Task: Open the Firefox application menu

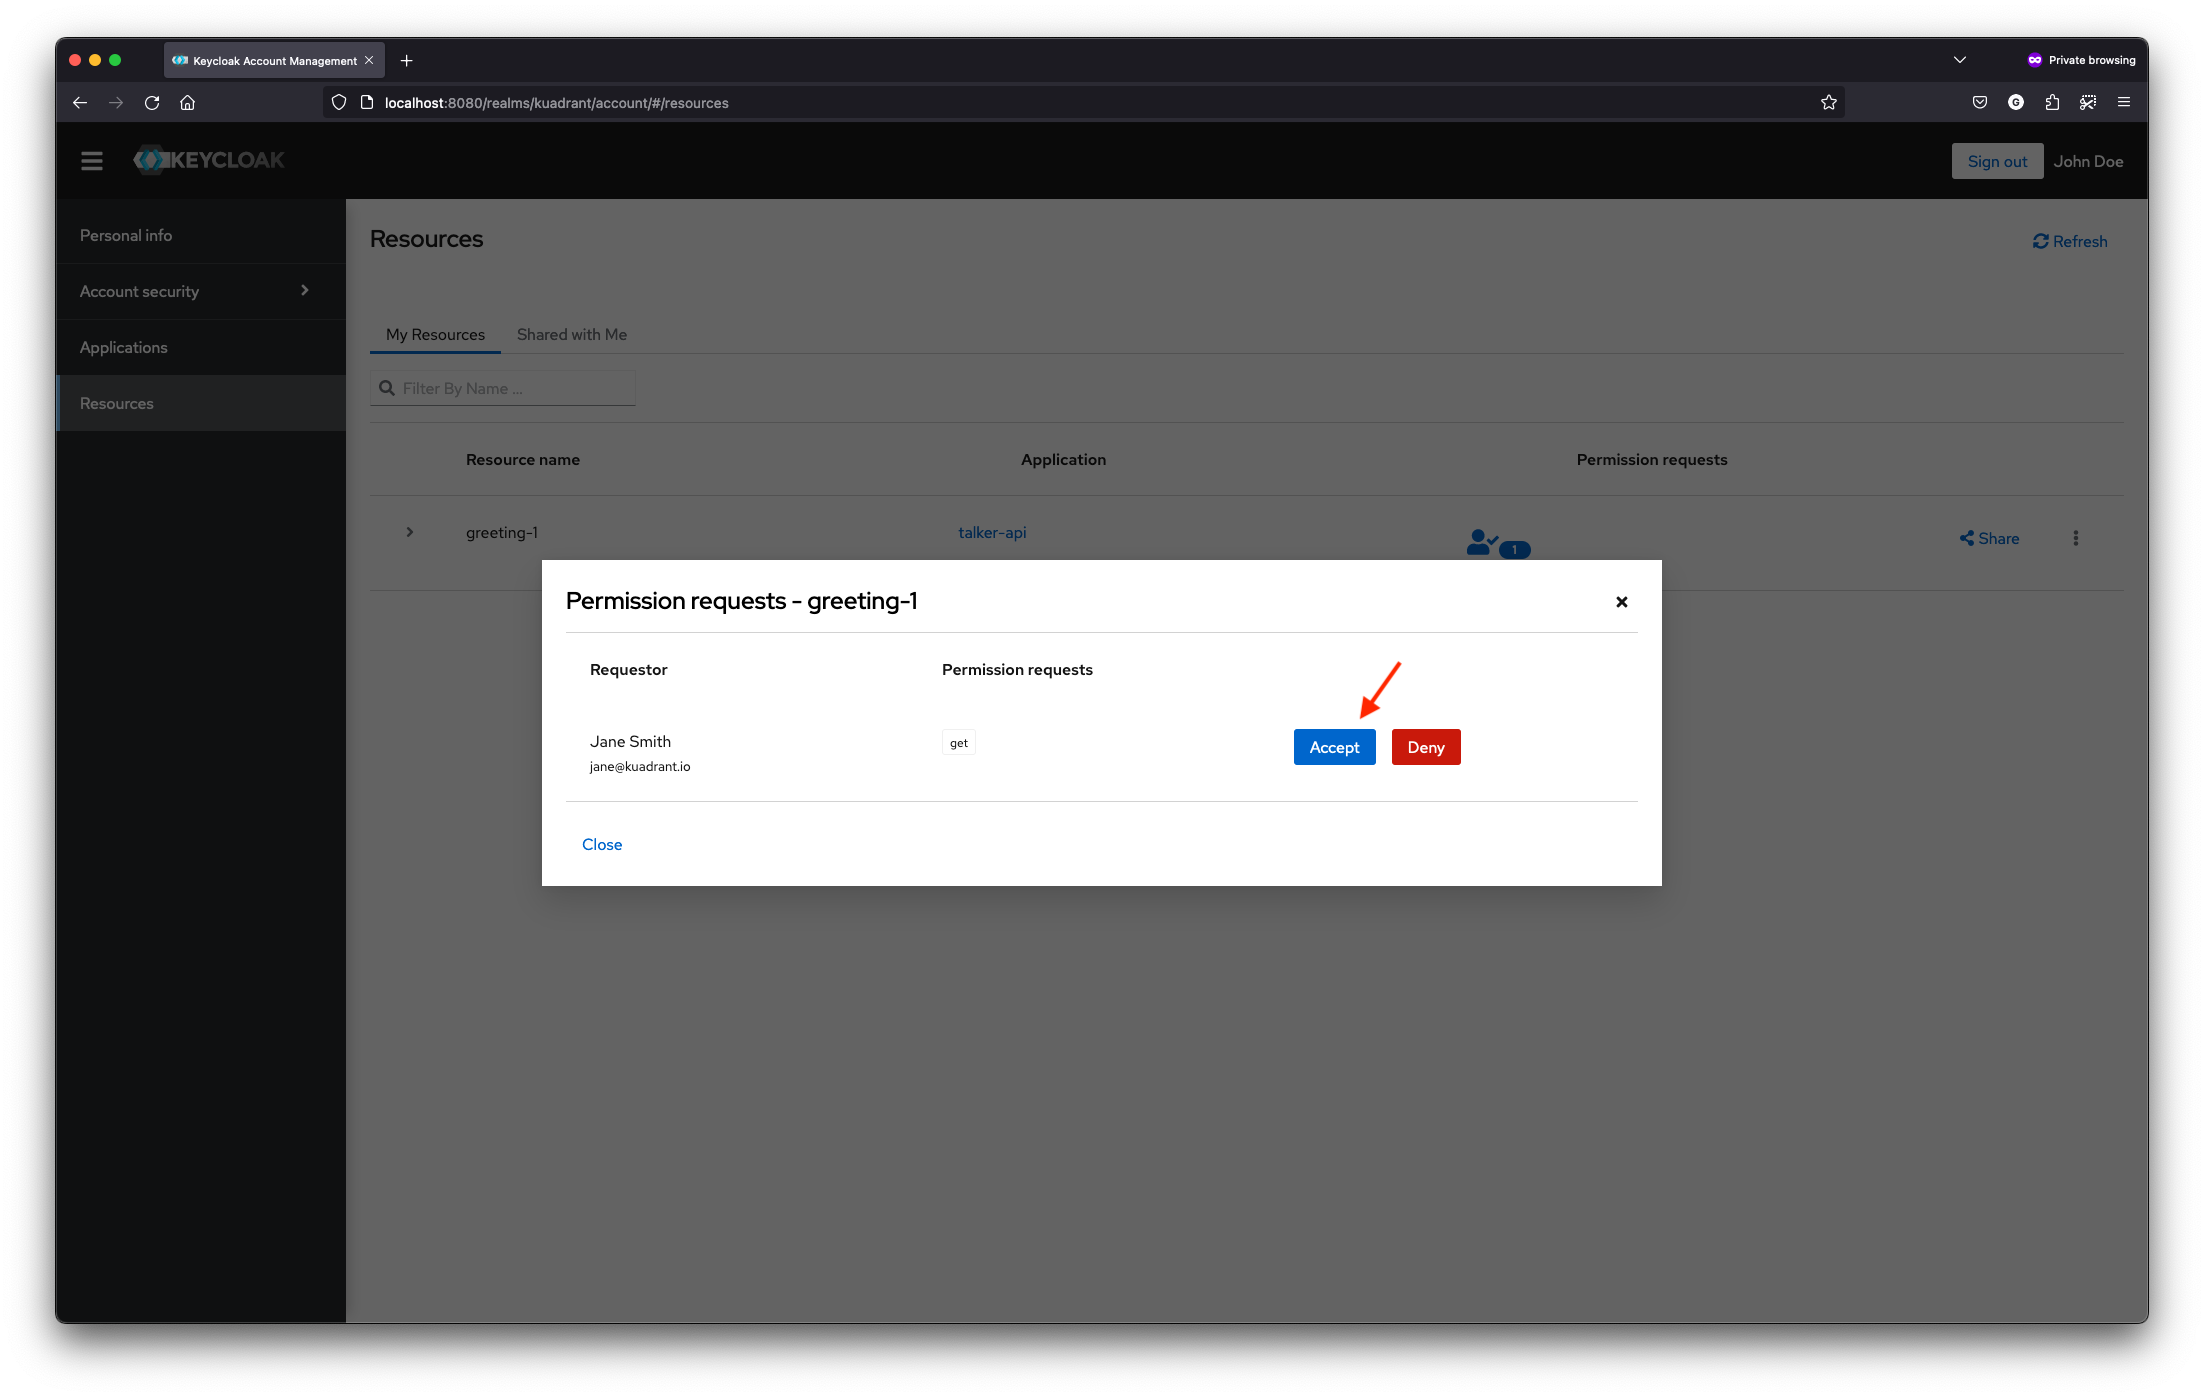Action: pyautogui.click(x=2124, y=102)
